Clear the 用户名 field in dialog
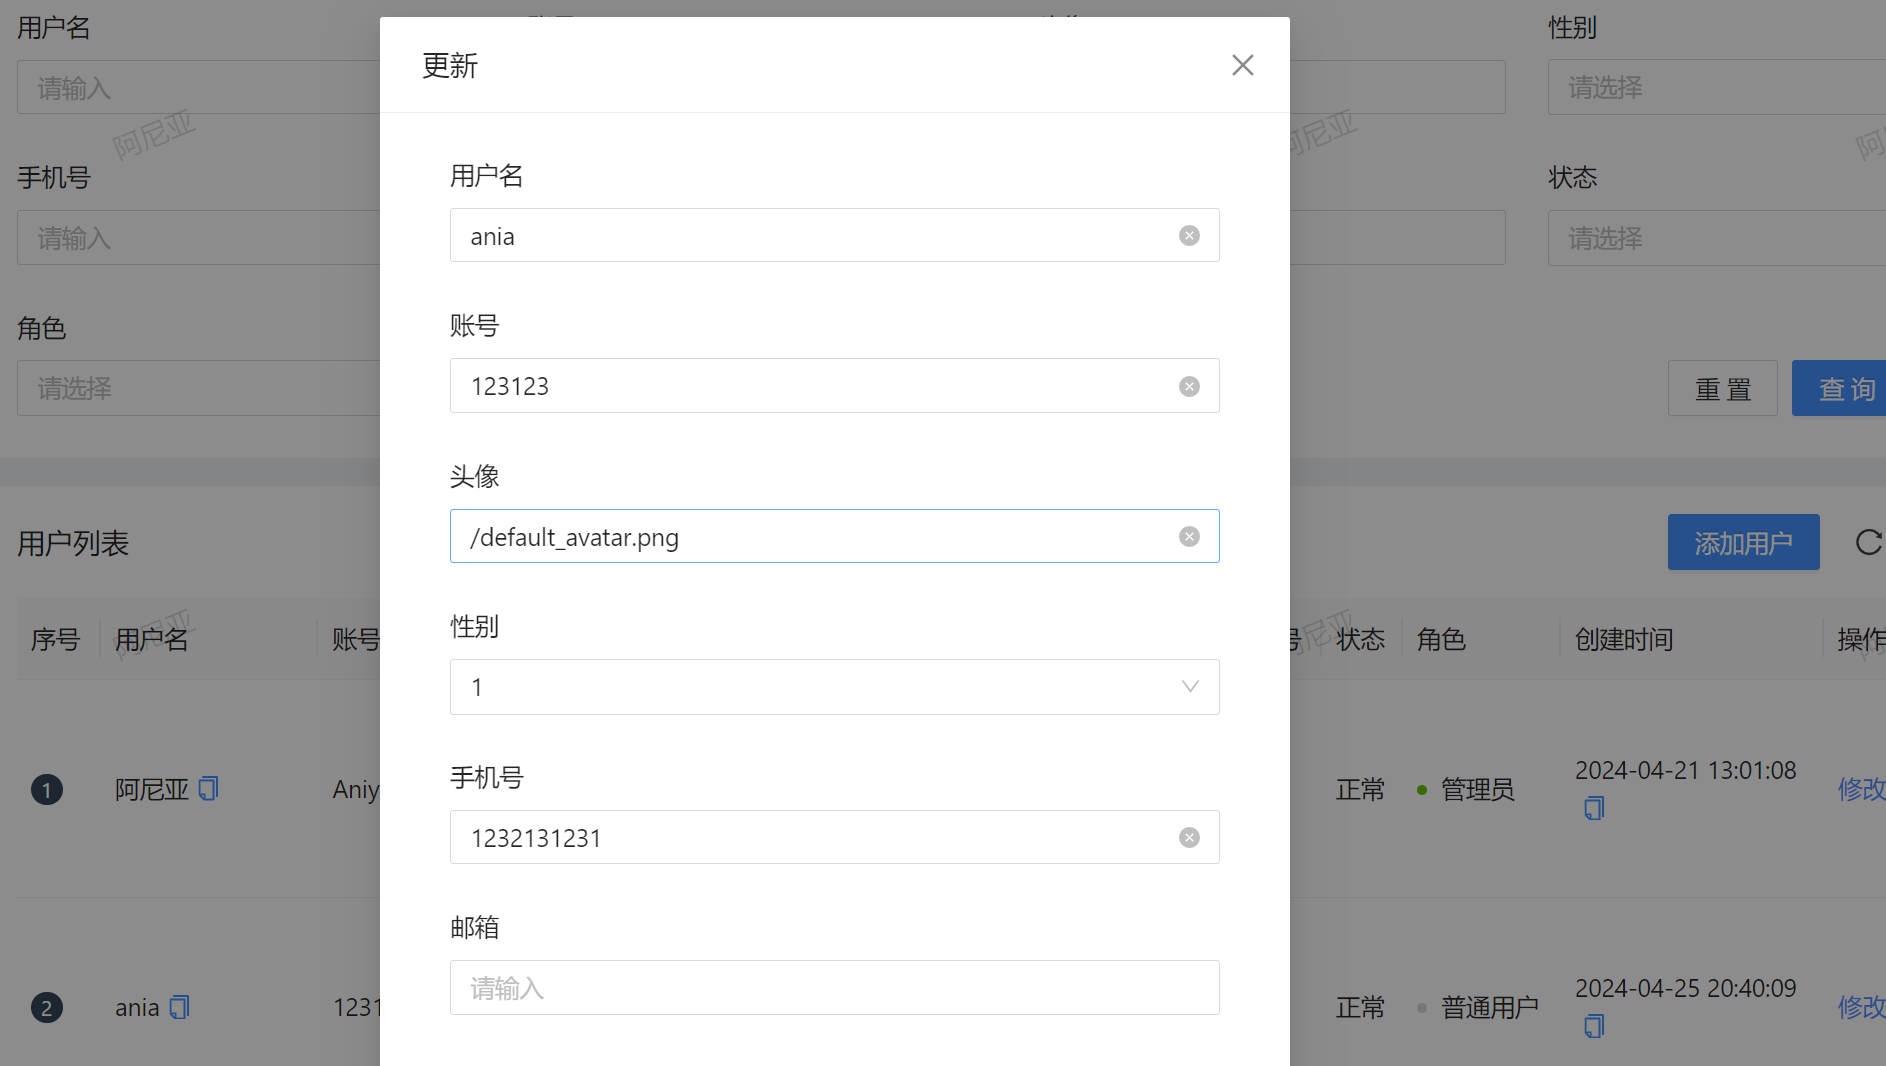The image size is (1886, 1066). click(1189, 236)
